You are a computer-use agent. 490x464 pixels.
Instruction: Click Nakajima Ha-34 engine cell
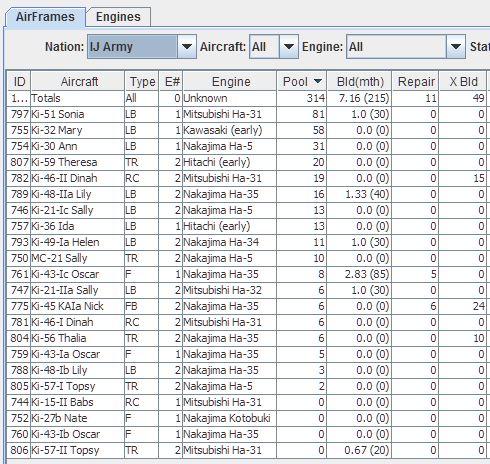pos(230,242)
